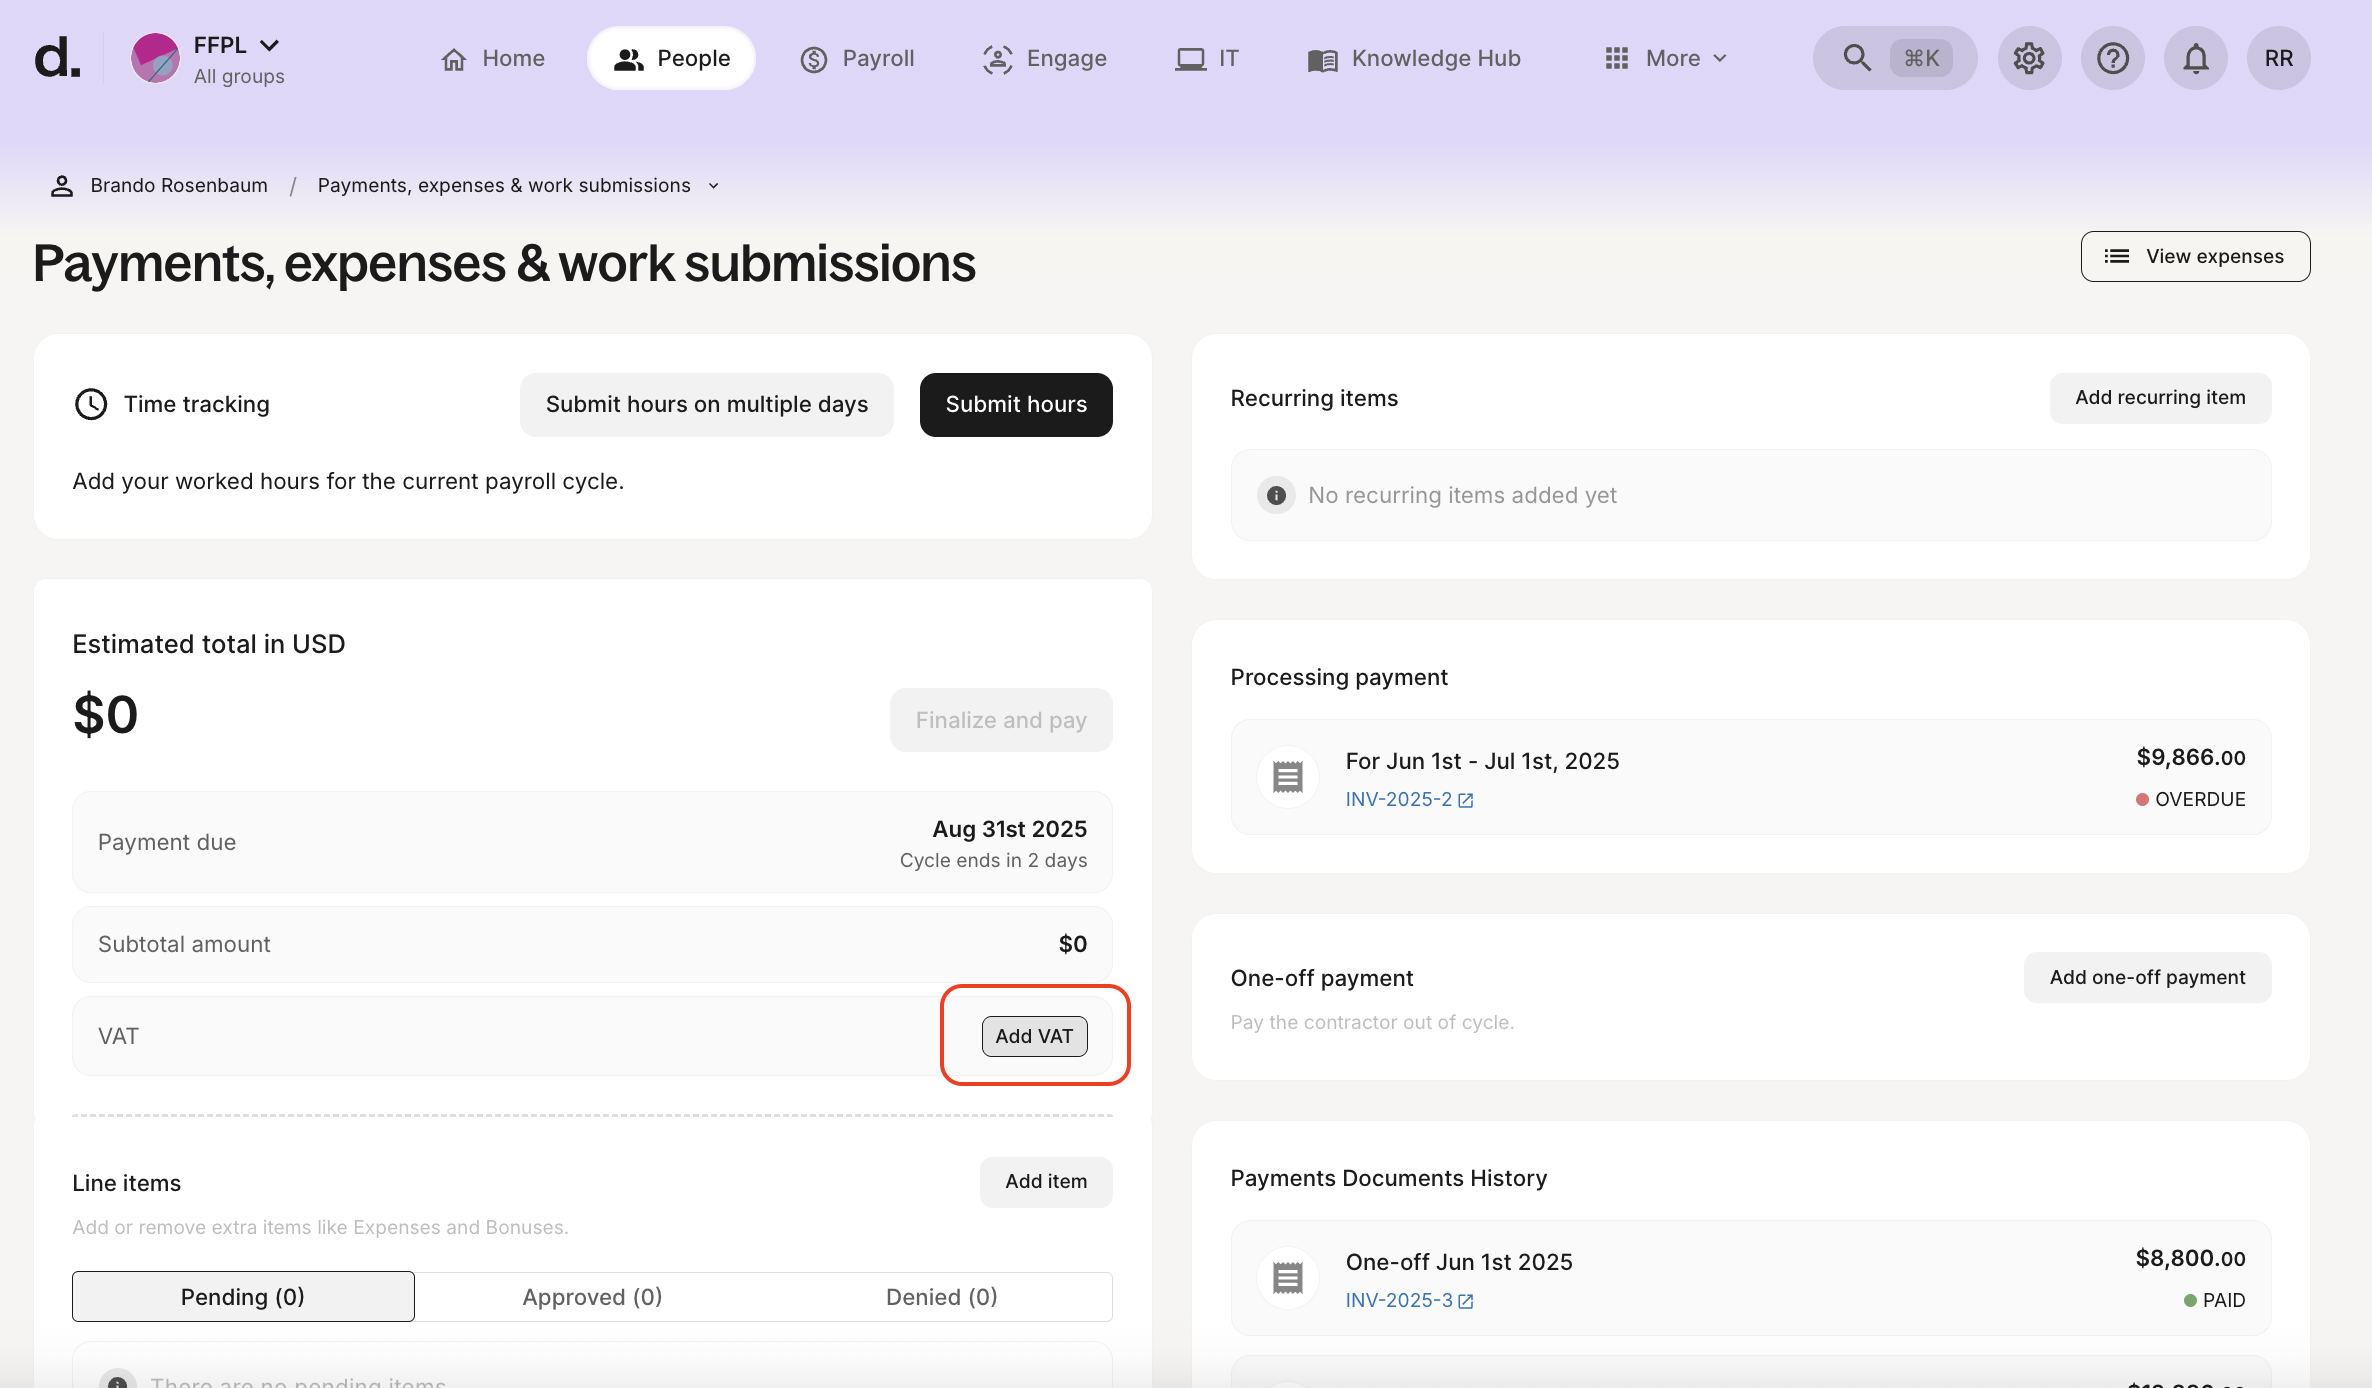The height and width of the screenshot is (1388, 2372).
Task: Click the FFPL organization avatar
Action: click(x=155, y=58)
